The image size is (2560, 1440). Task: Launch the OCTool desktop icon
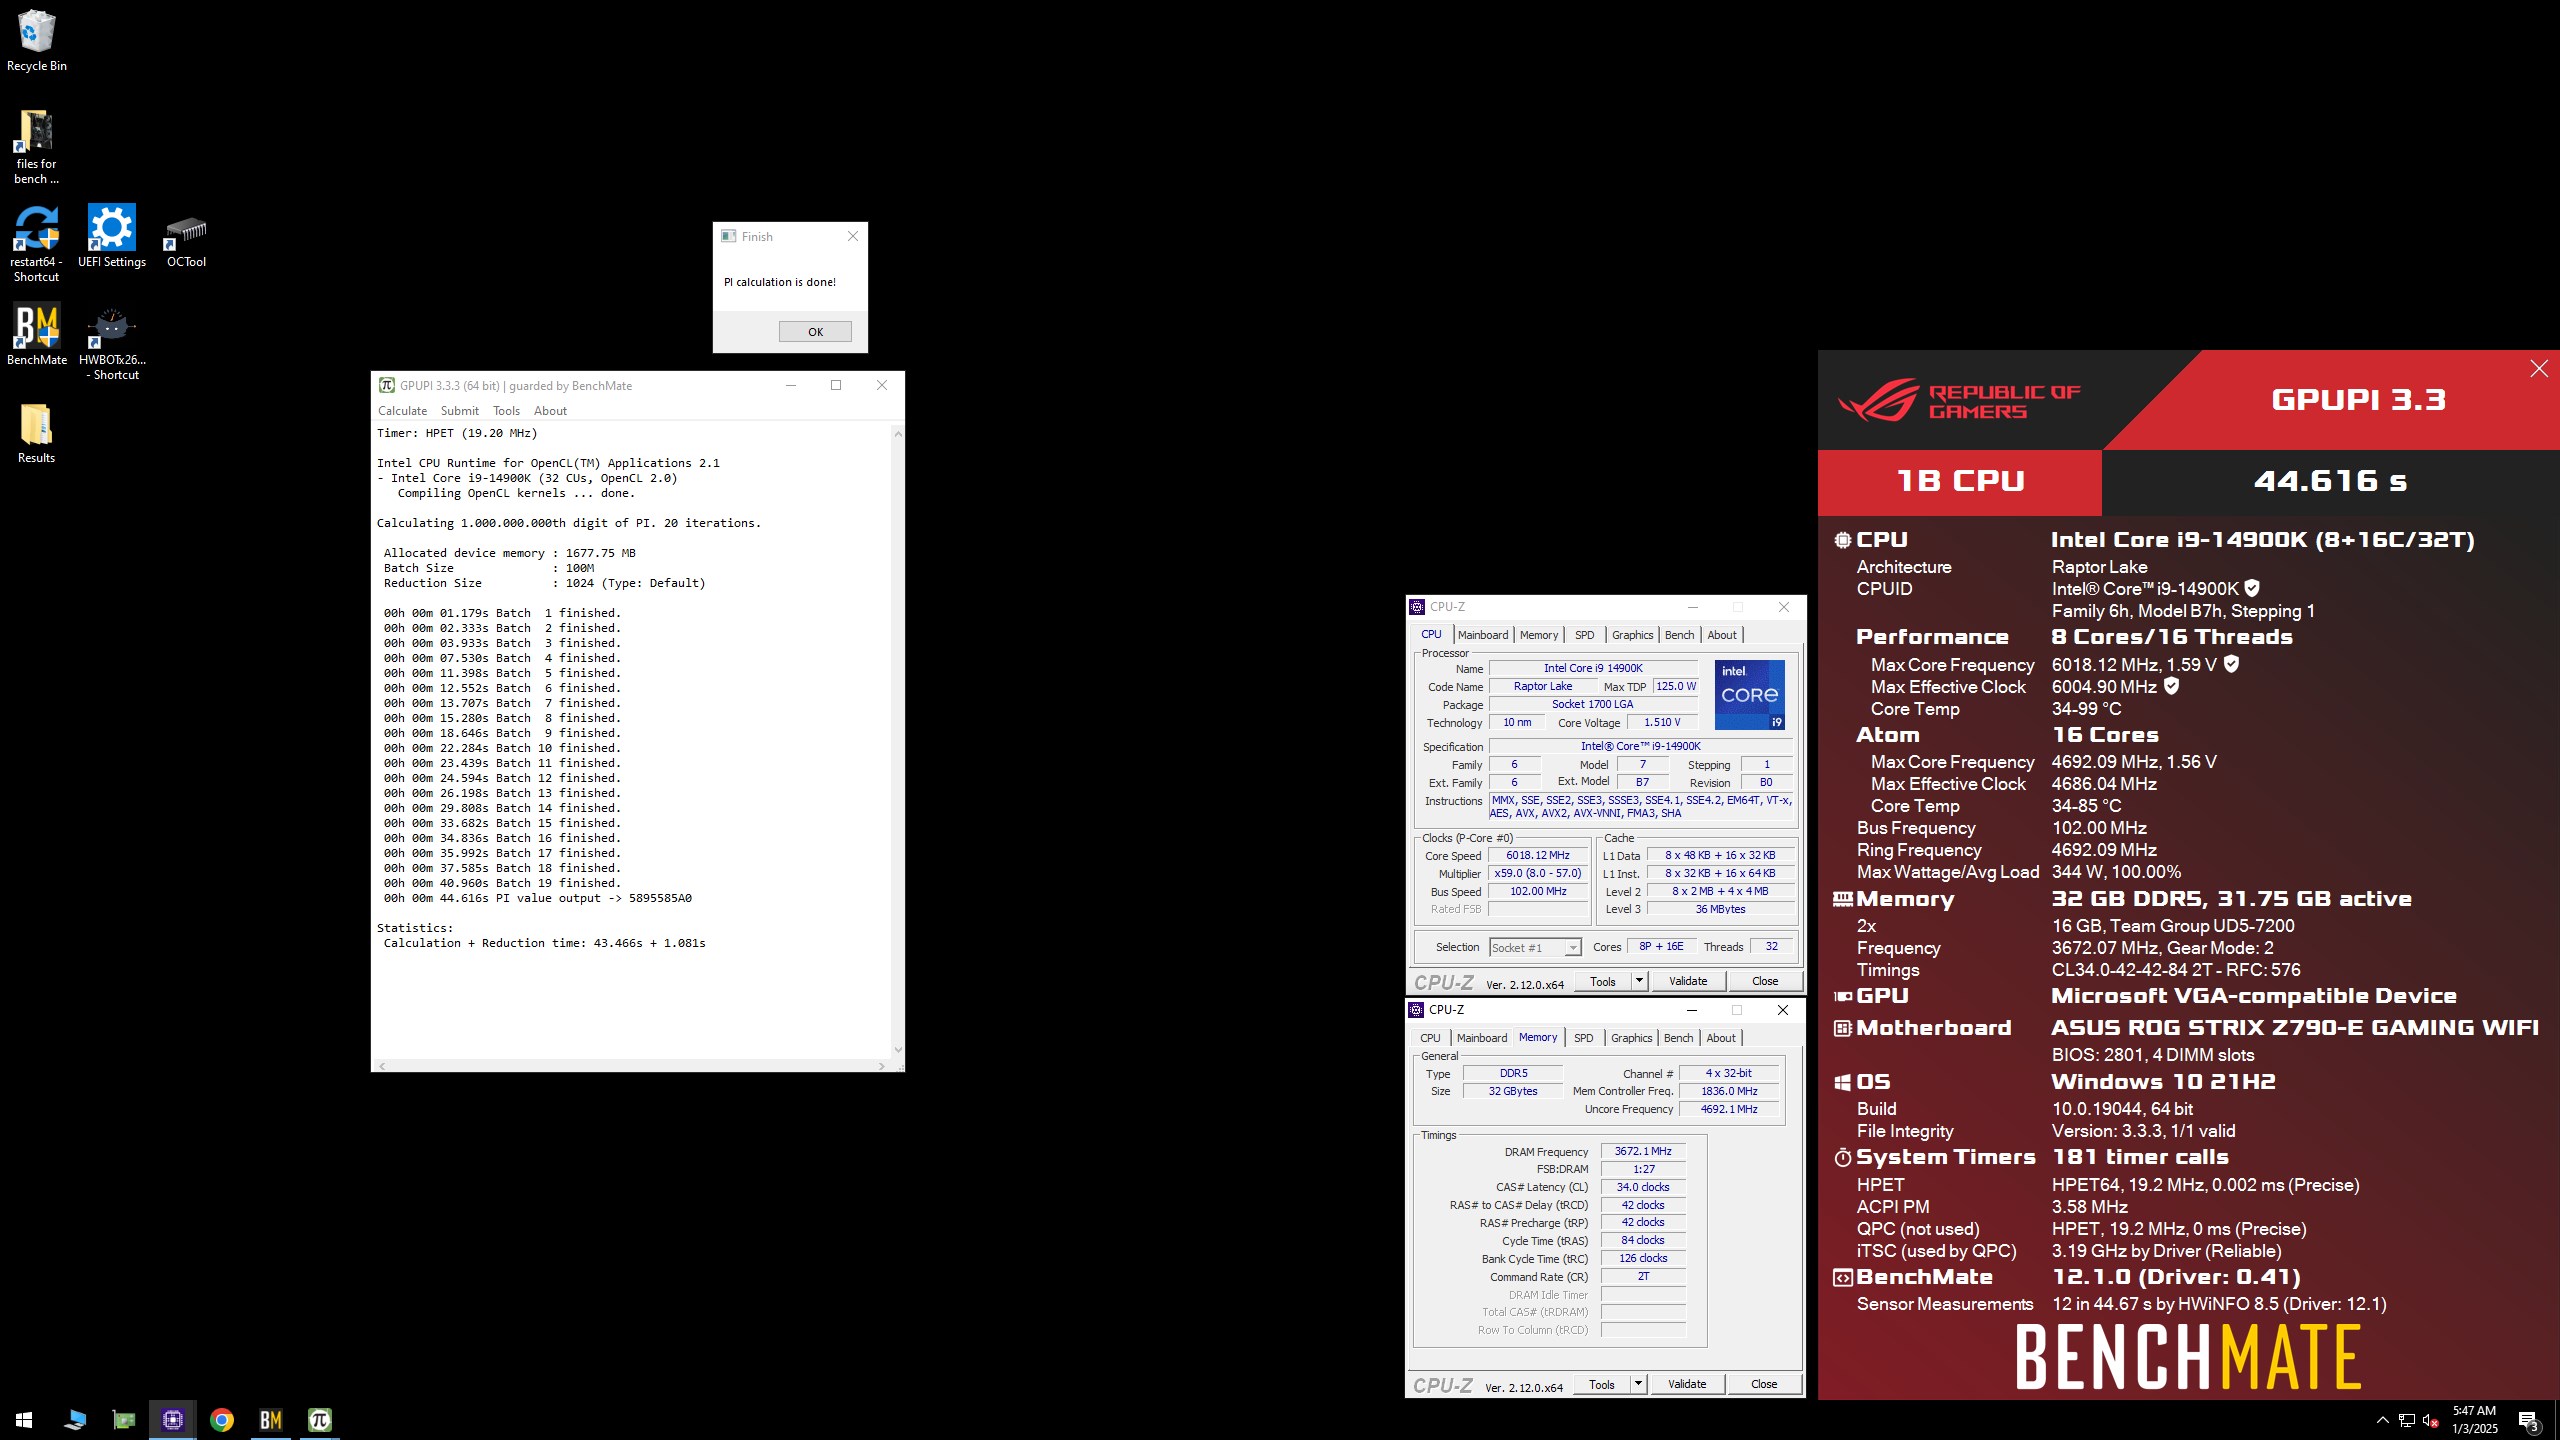point(186,243)
